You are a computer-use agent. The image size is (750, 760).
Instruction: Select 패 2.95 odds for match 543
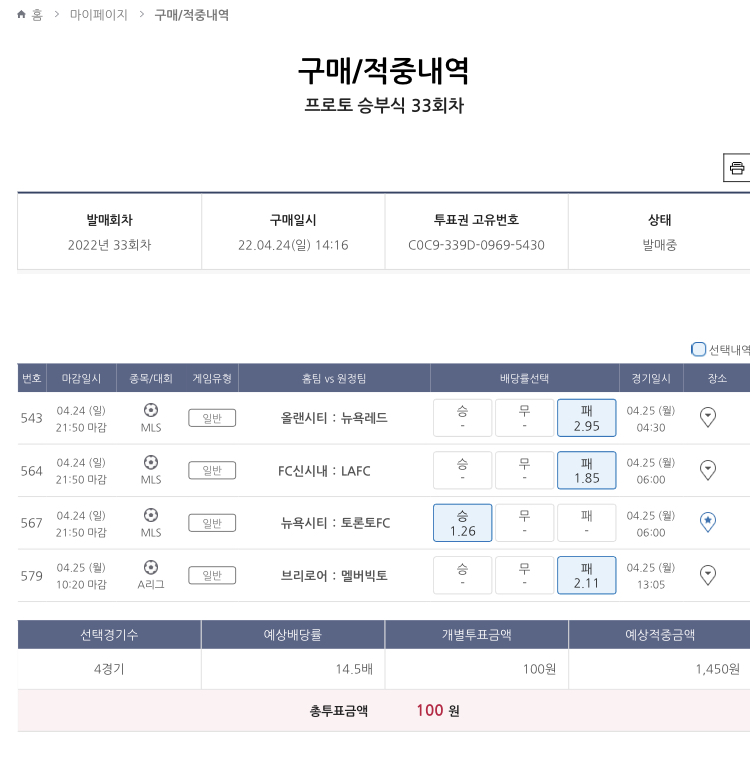point(587,418)
